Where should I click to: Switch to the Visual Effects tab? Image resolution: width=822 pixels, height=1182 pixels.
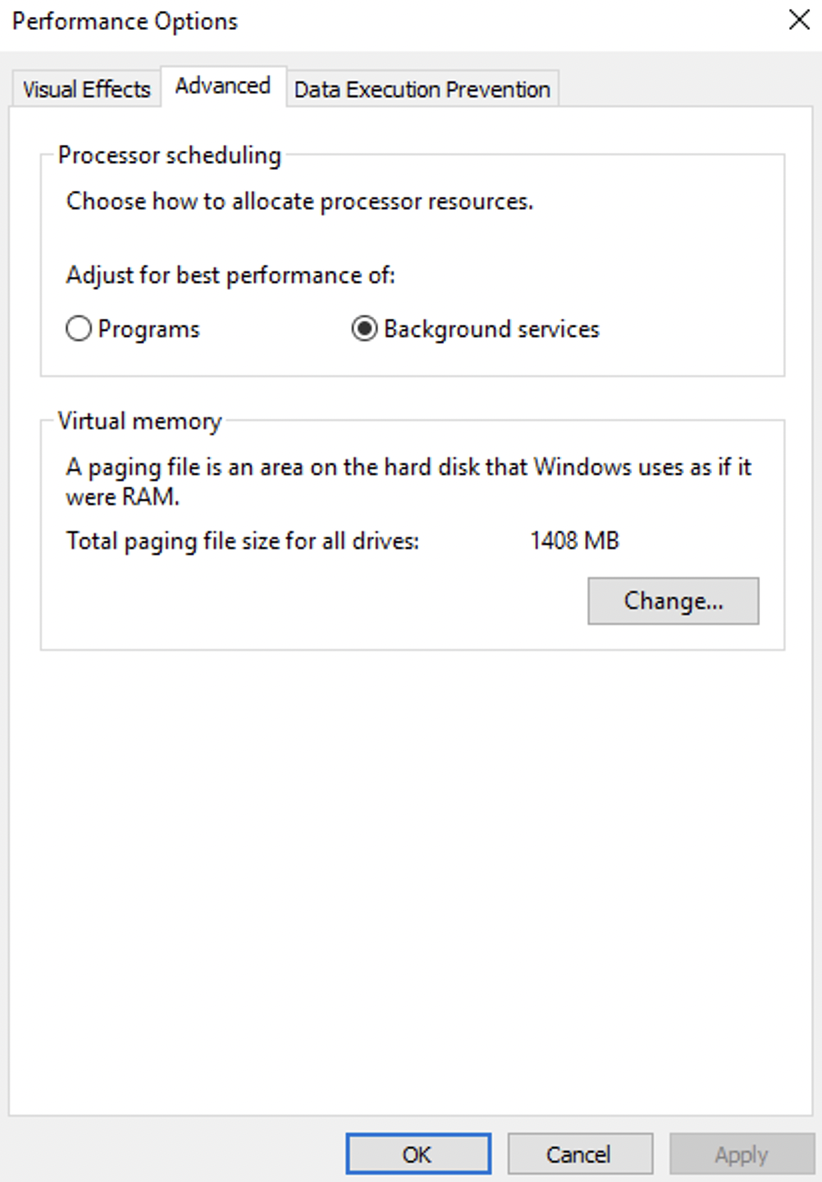(86, 89)
